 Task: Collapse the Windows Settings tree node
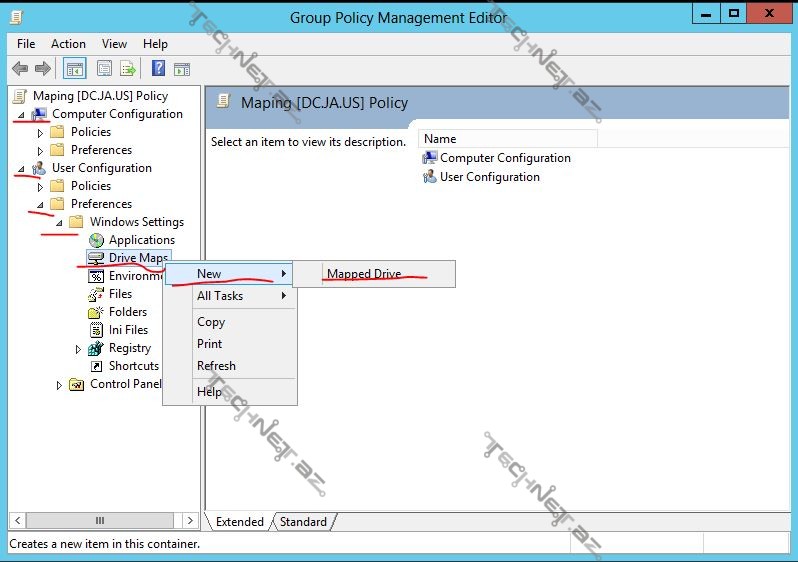[59, 222]
